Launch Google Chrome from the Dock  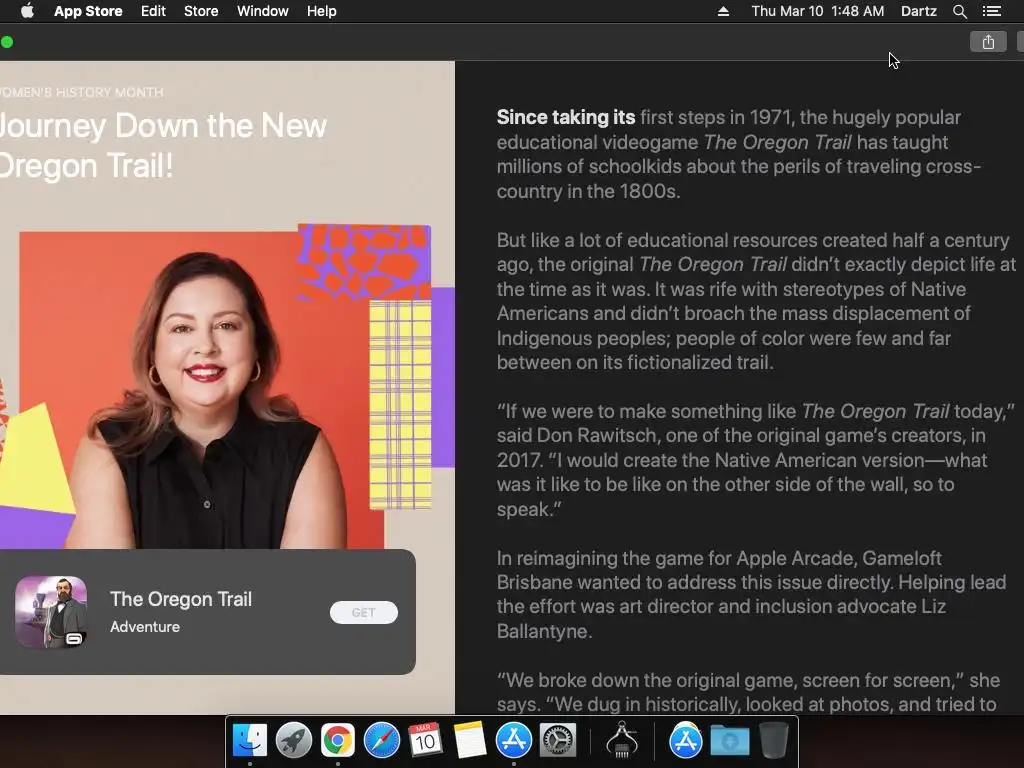(x=338, y=740)
